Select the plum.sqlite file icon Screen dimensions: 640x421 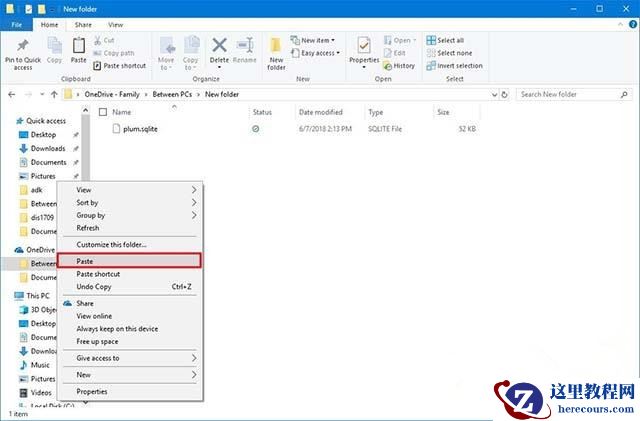click(x=116, y=129)
